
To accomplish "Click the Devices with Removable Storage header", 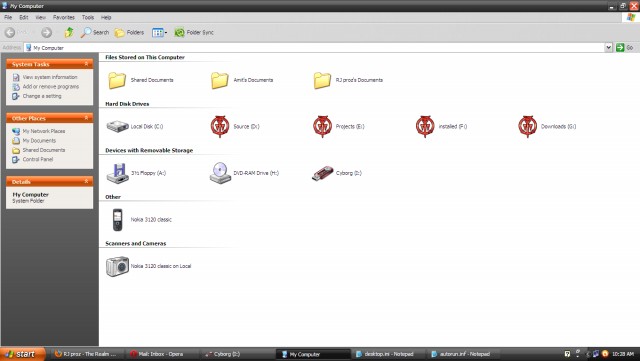I will click(x=149, y=150).
